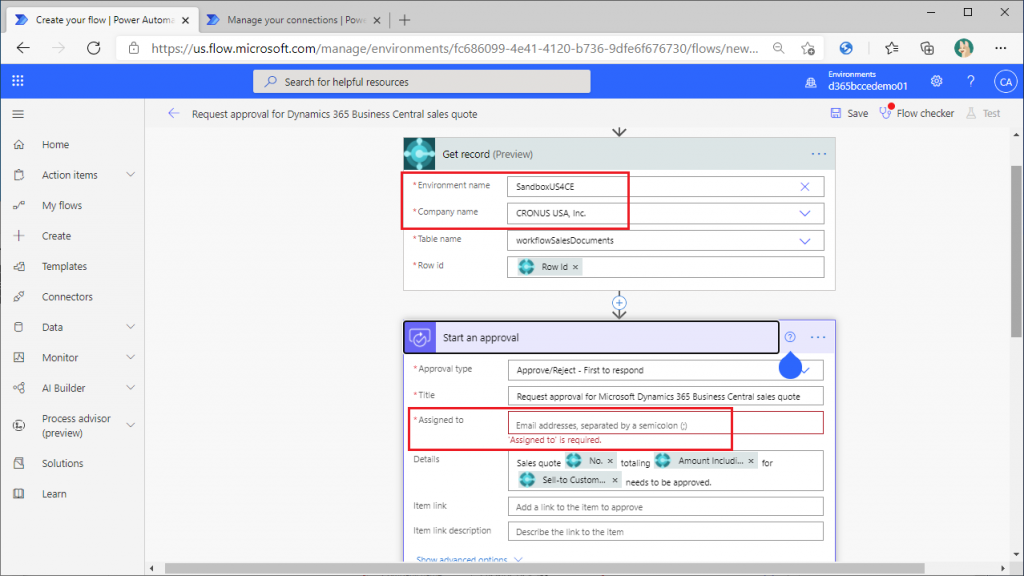Open Get record action ellipsis menu

point(819,154)
